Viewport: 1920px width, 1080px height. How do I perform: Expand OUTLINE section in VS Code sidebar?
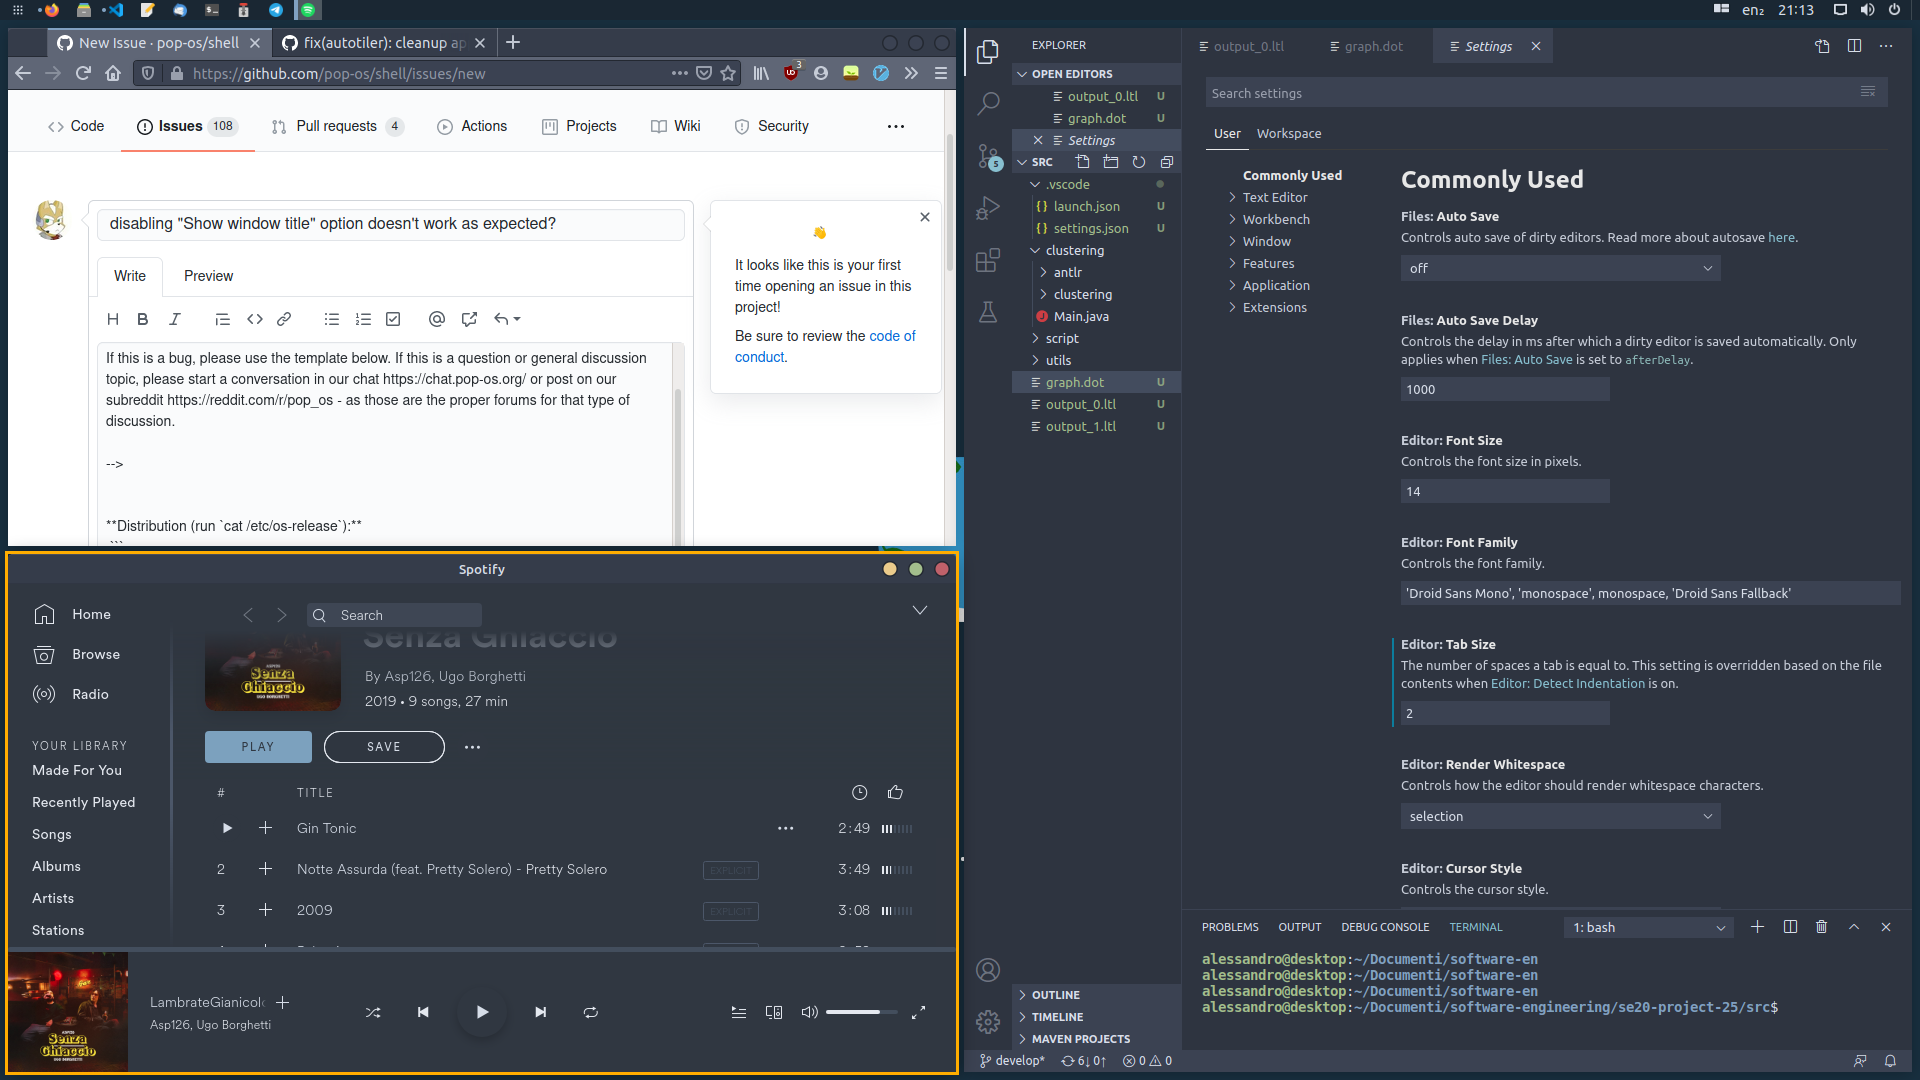tap(1055, 995)
